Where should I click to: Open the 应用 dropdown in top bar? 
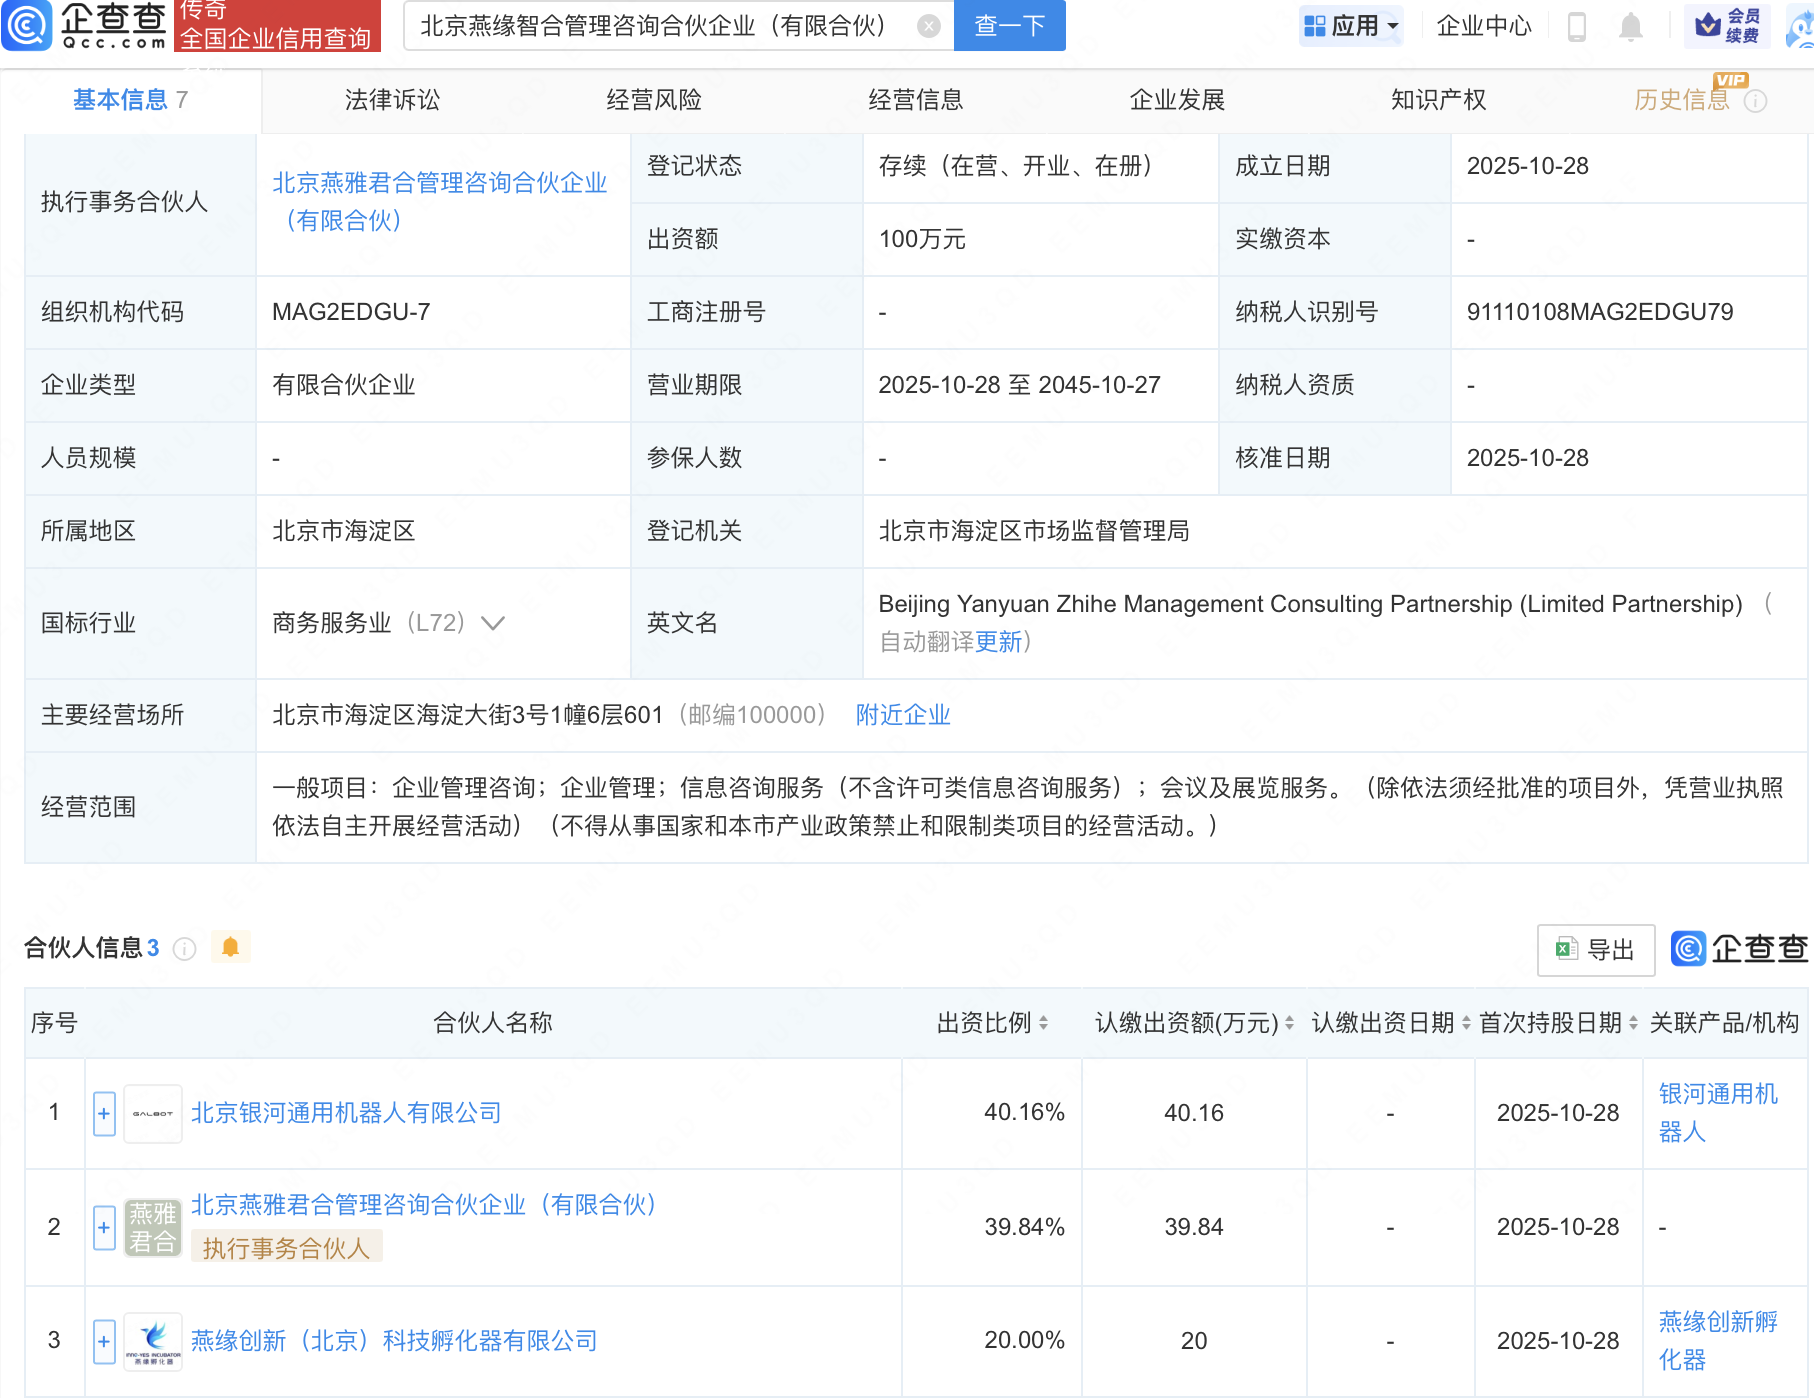pyautogui.click(x=1351, y=27)
